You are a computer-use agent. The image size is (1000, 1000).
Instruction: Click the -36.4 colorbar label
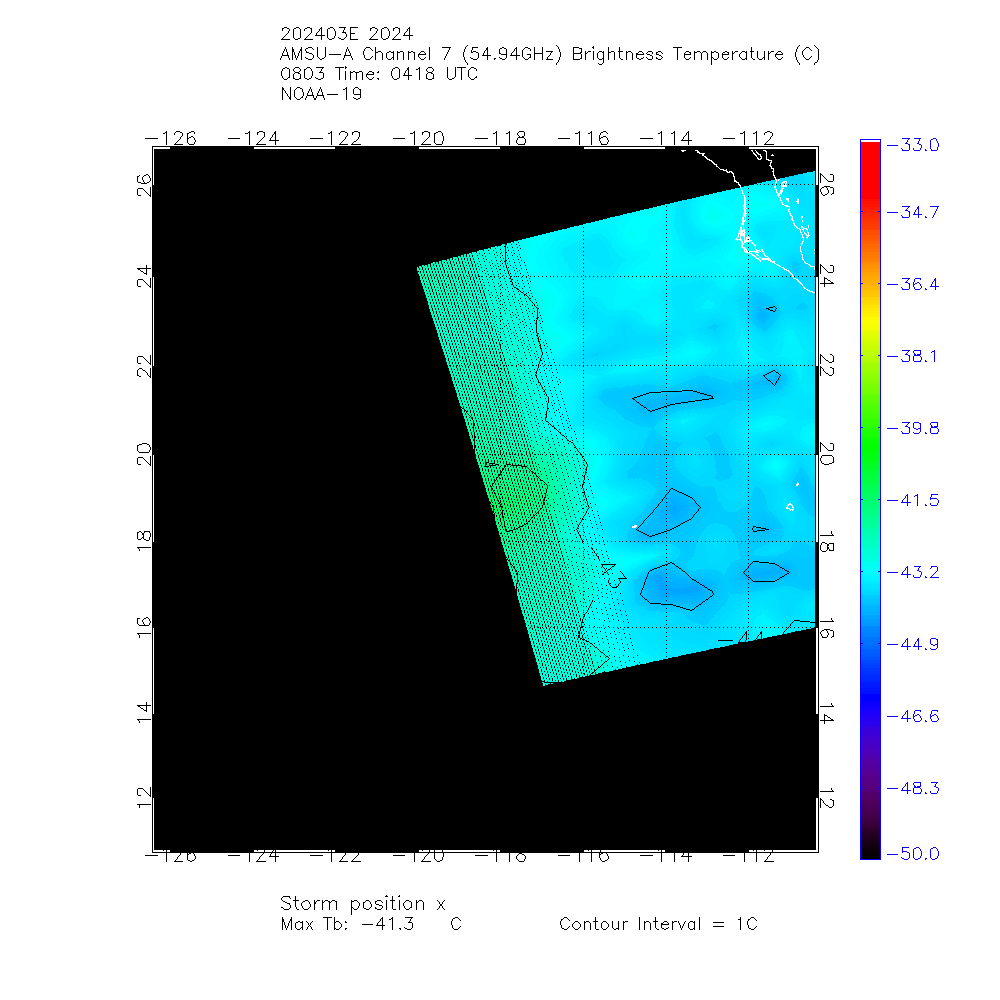coord(913,284)
